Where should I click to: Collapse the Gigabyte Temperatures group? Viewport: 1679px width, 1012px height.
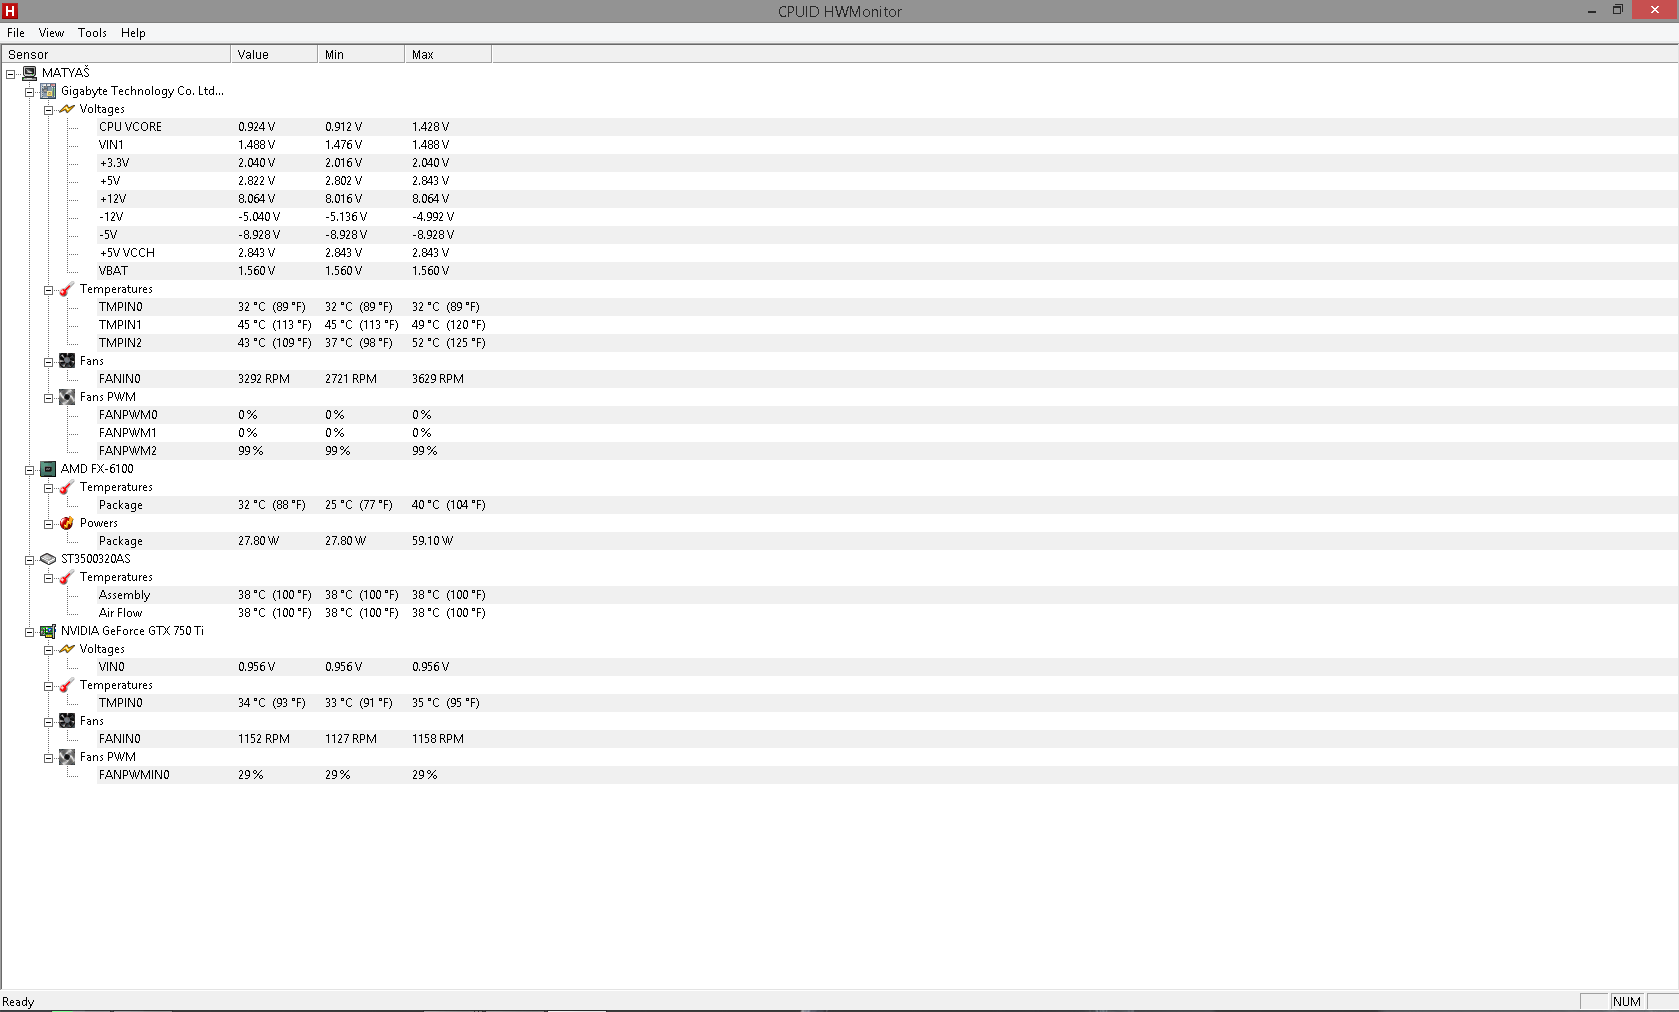(x=48, y=290)
